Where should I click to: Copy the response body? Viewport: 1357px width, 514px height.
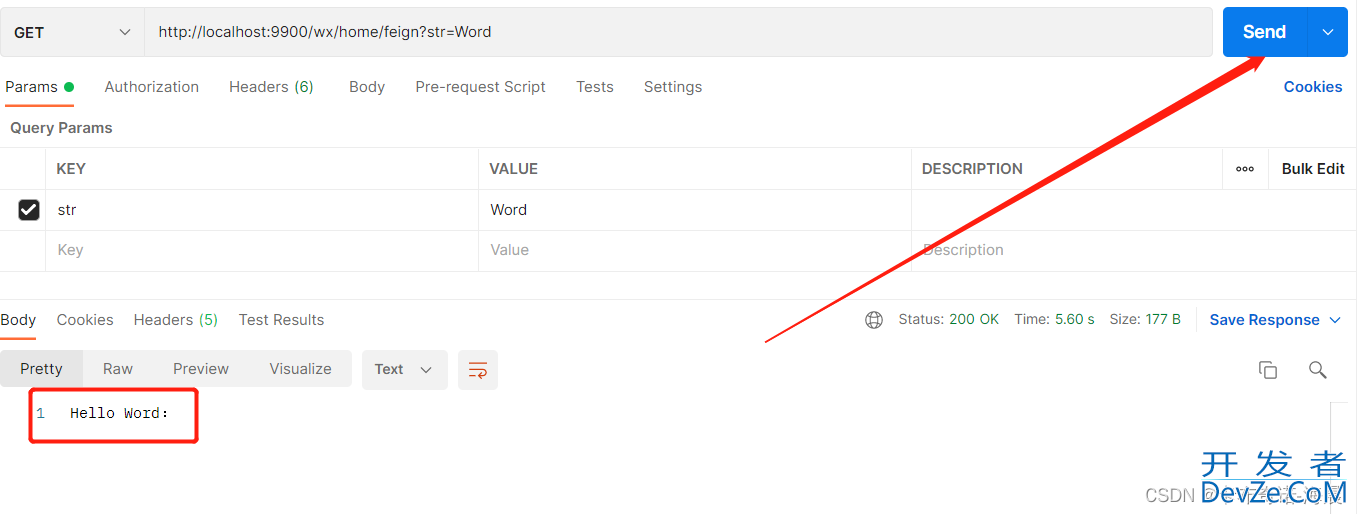click(1268, 370)
